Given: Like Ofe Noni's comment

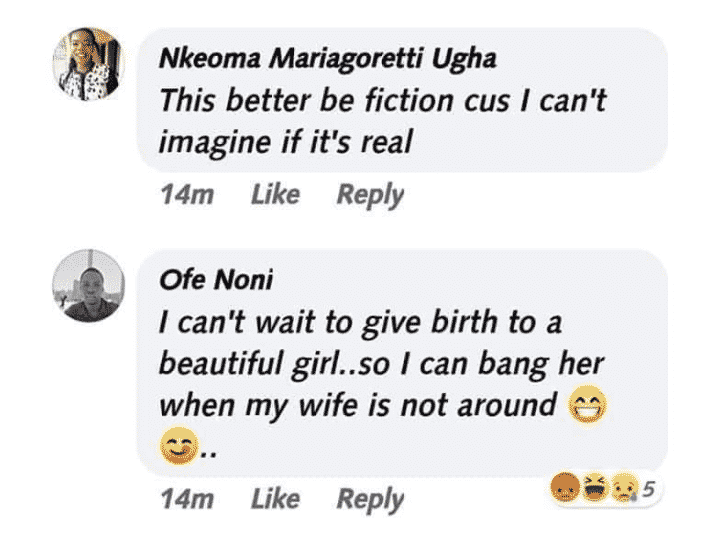Looking at the screenshot, I should coord(275,498).
